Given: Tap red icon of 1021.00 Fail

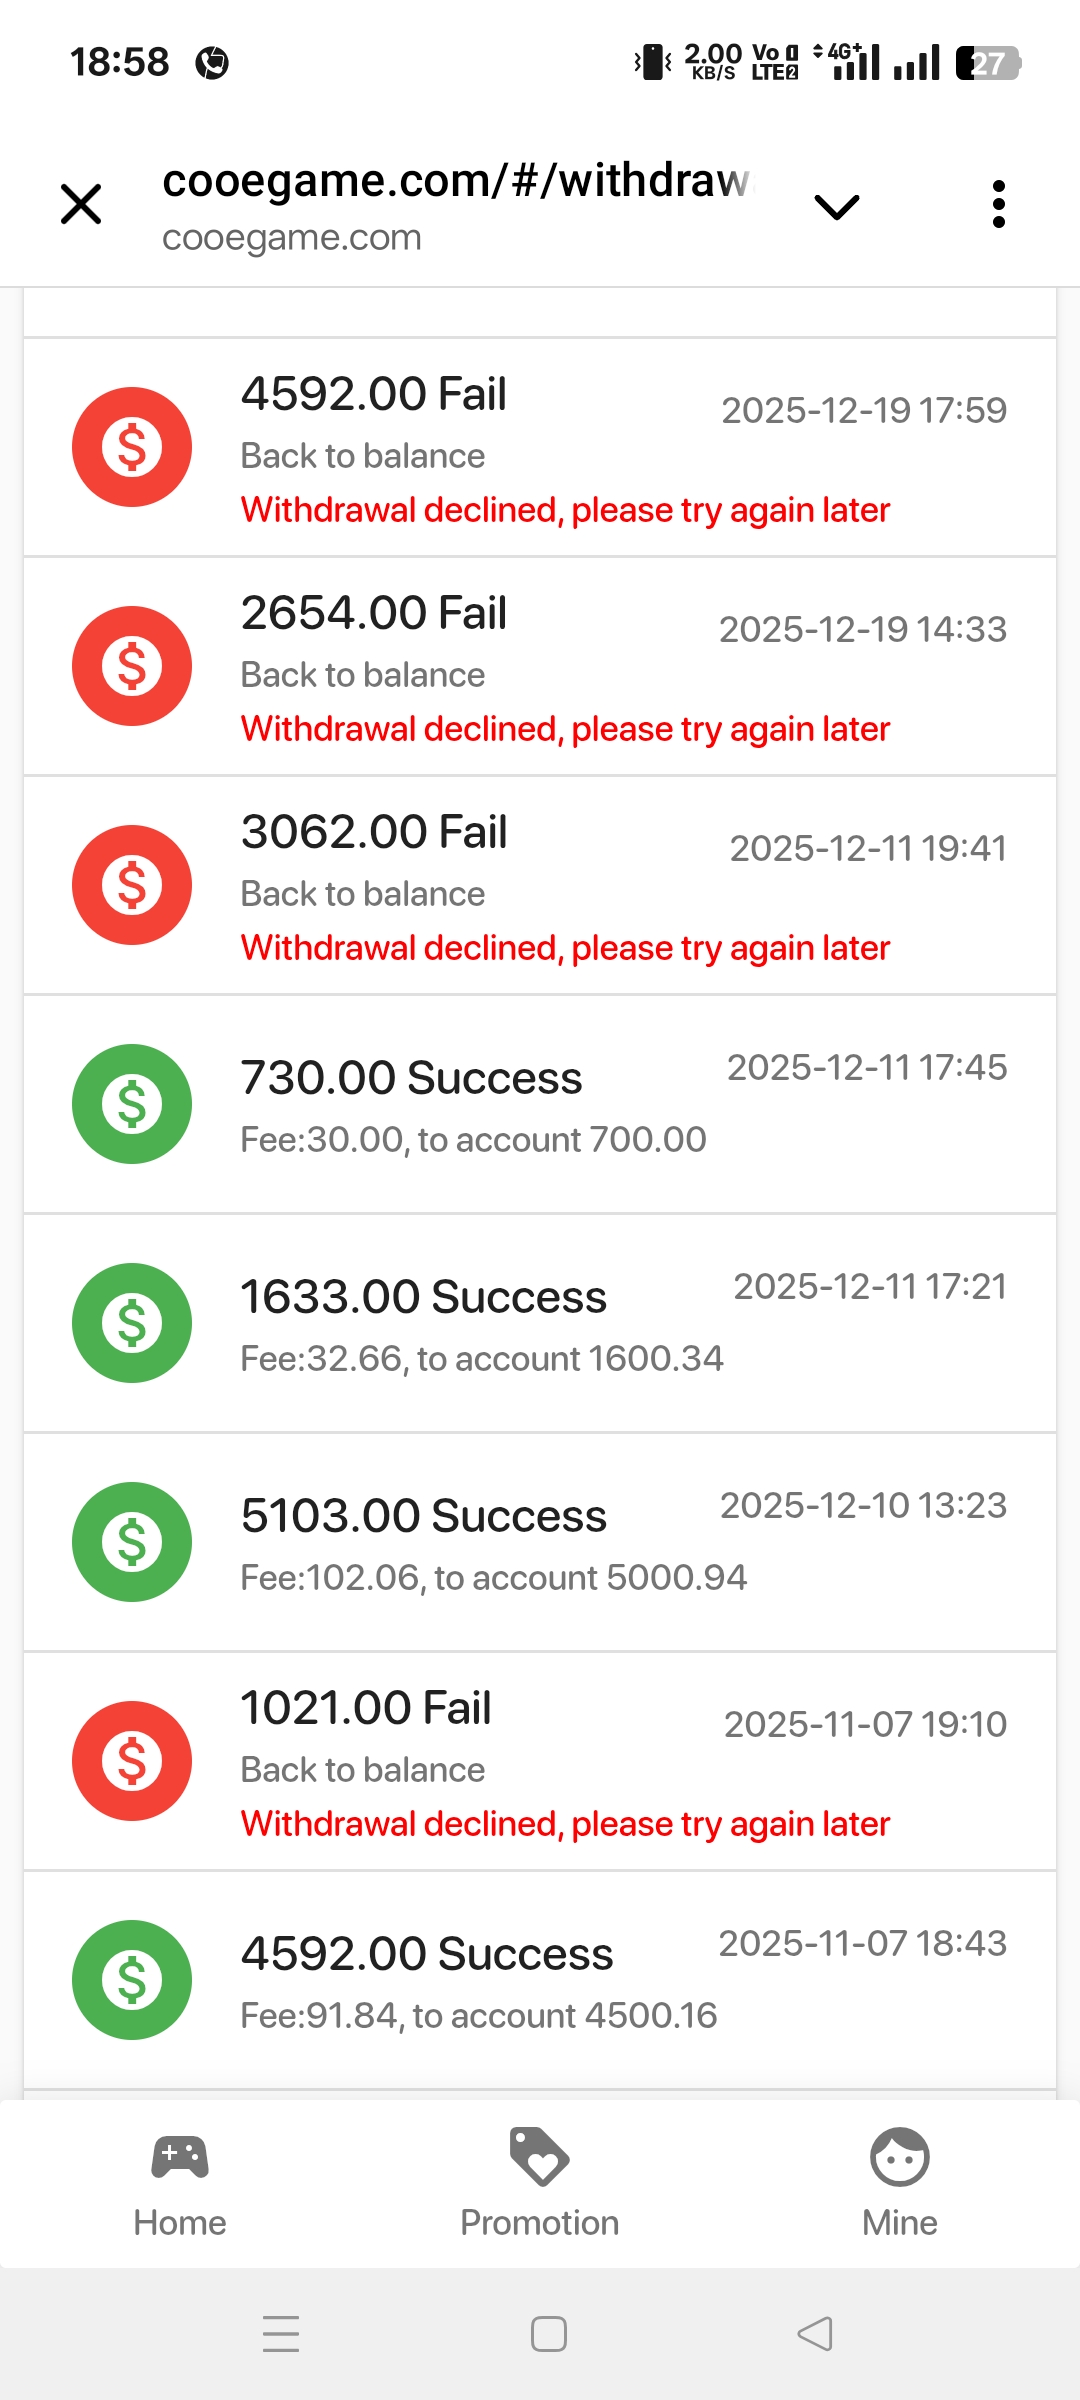Looking at the screenshot, I should coord(132,1761).
